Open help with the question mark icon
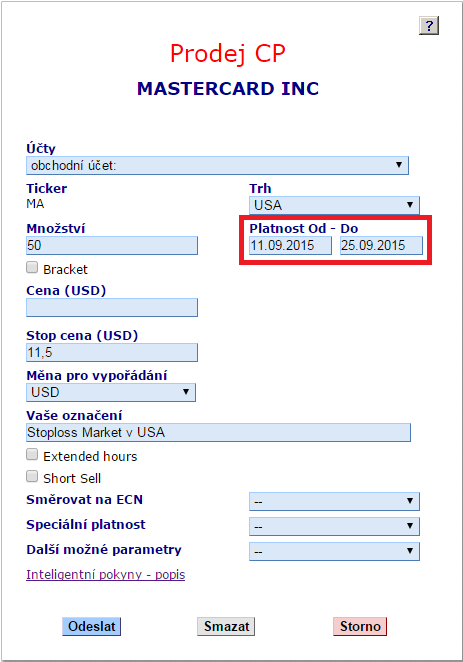The image size is (463, 662). tap(429, 26)
